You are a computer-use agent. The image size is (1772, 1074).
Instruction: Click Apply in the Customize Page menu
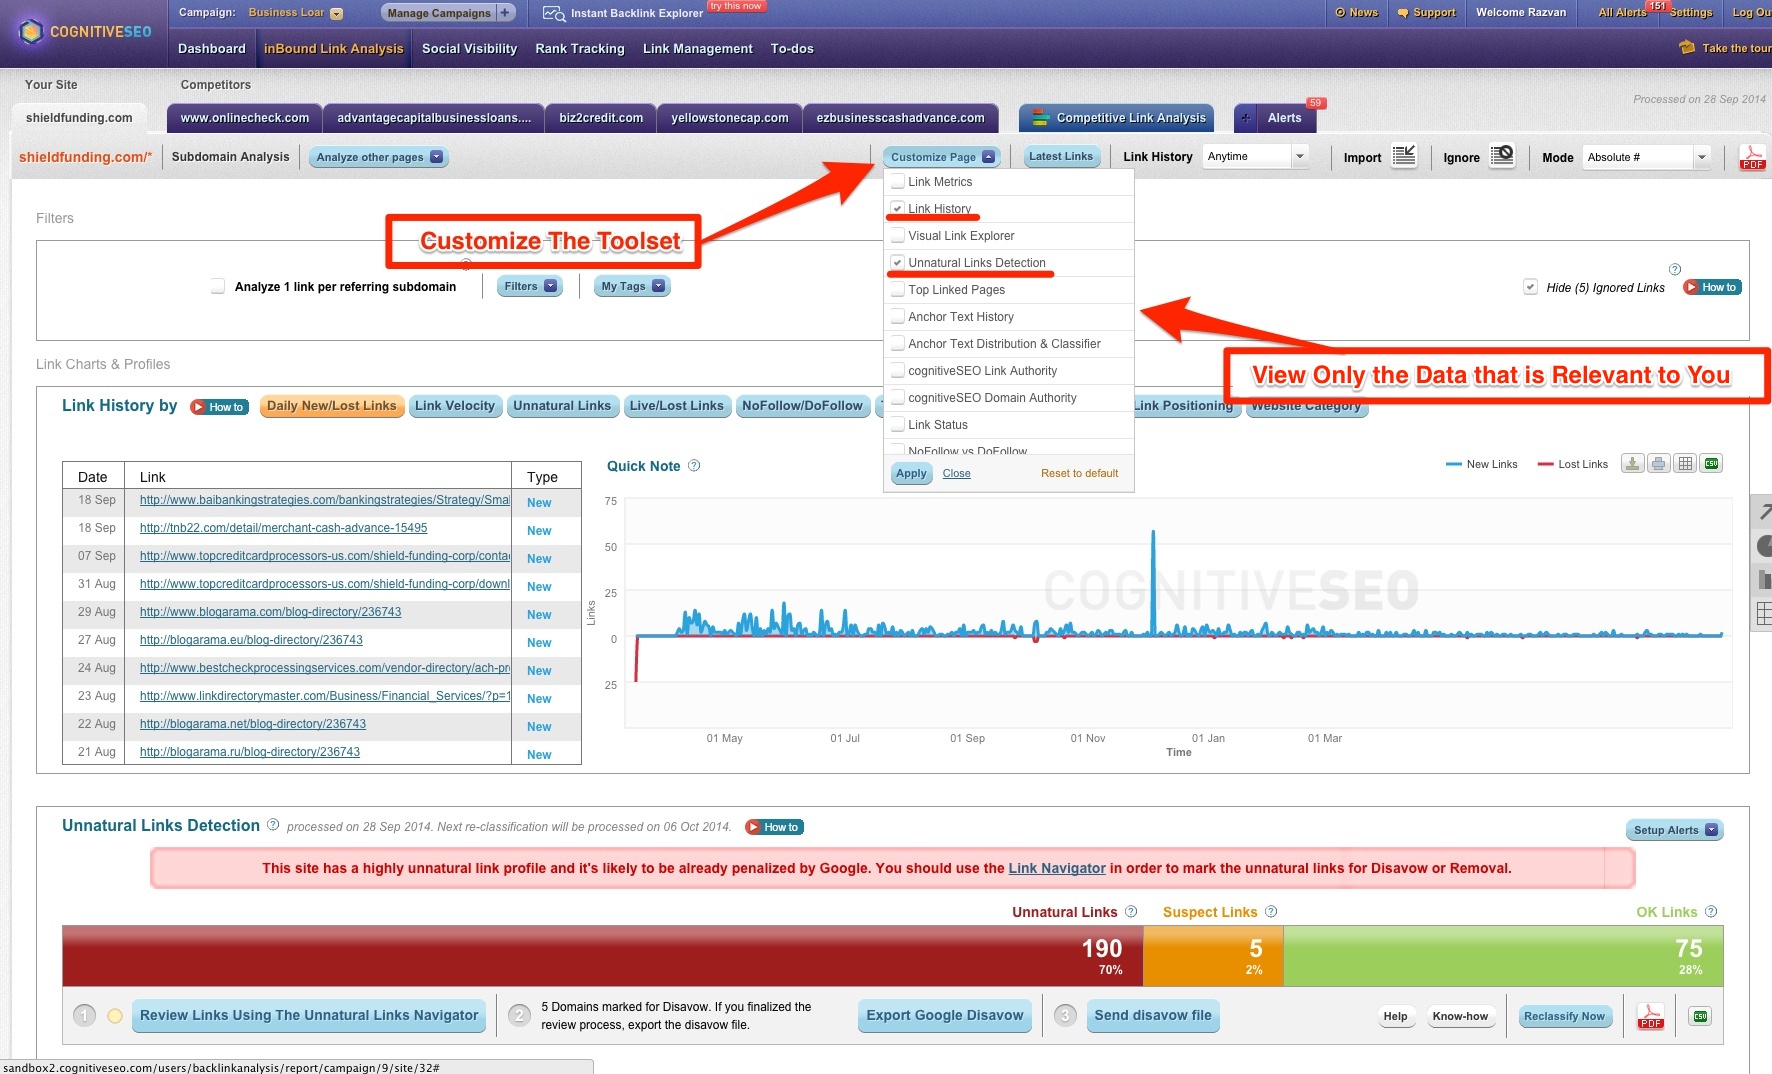910,473
